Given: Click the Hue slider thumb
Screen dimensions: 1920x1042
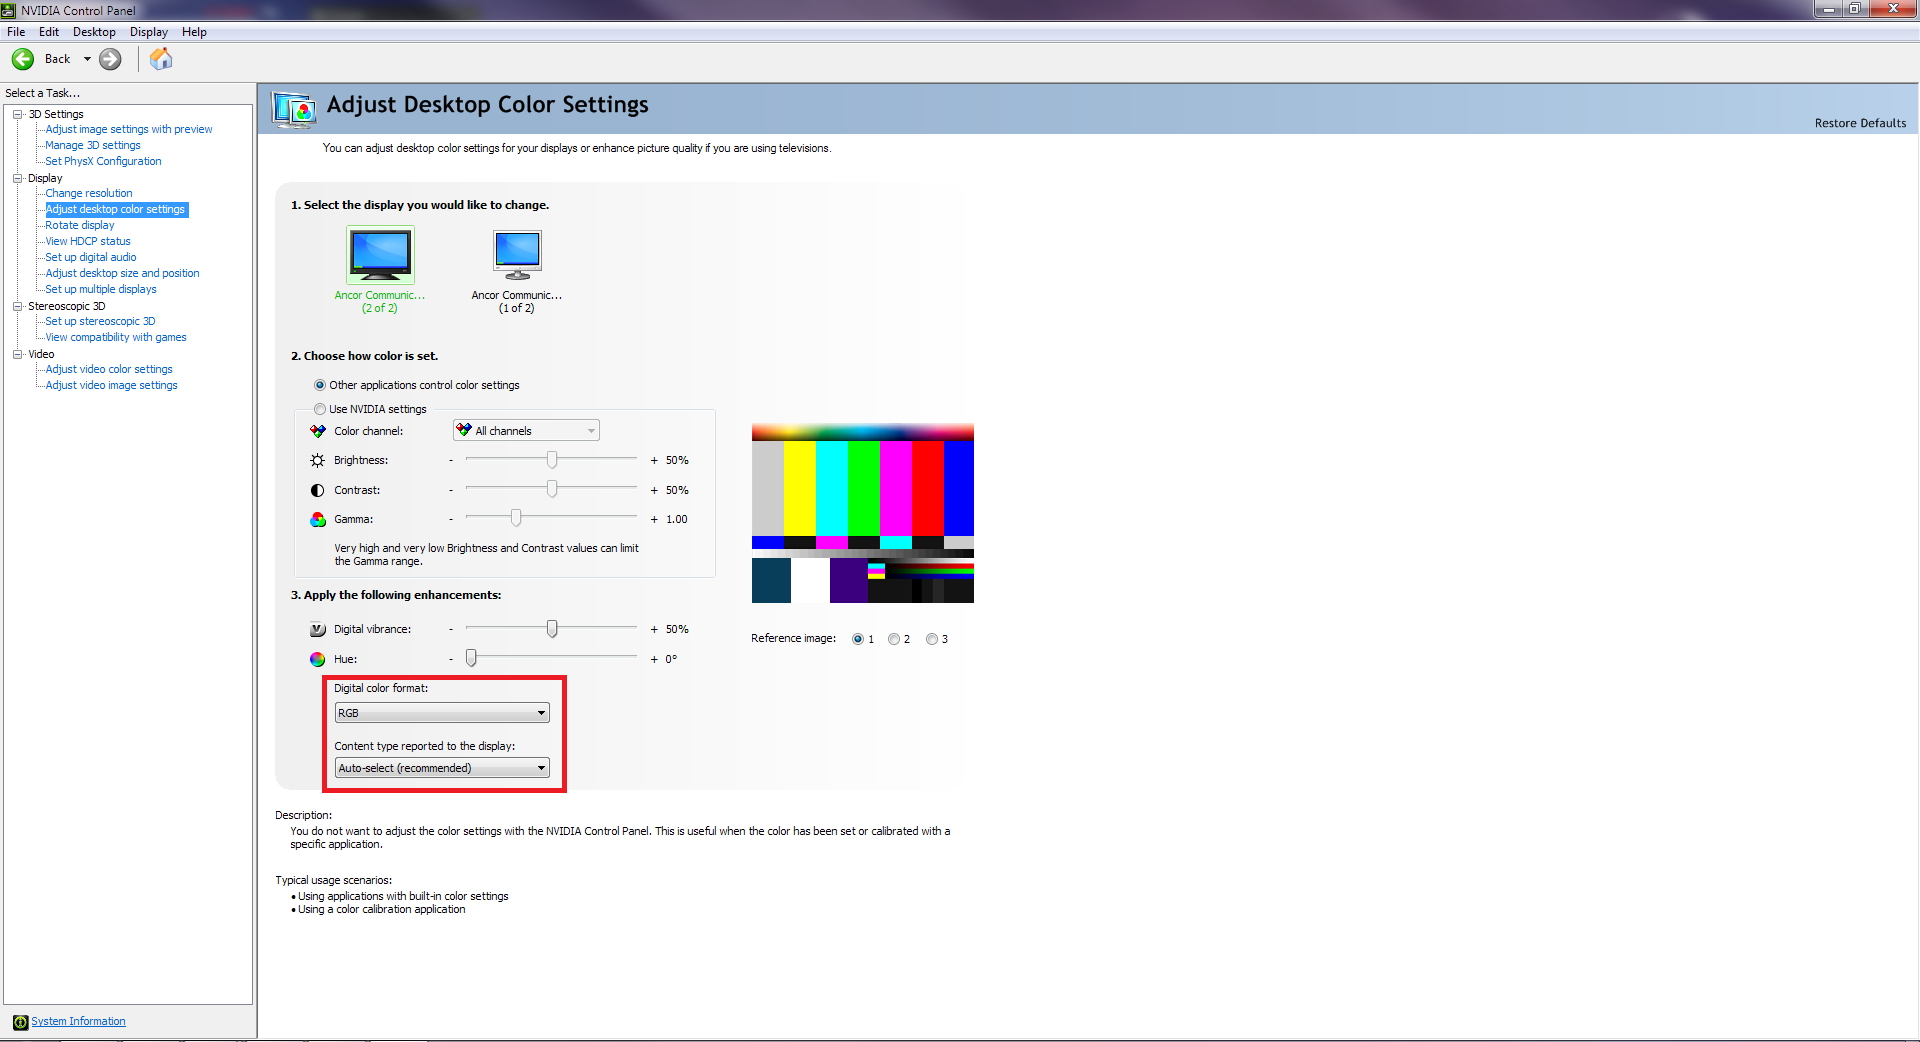Looking at the screenshot, I should pyautogui.click(x=471, y=658).
